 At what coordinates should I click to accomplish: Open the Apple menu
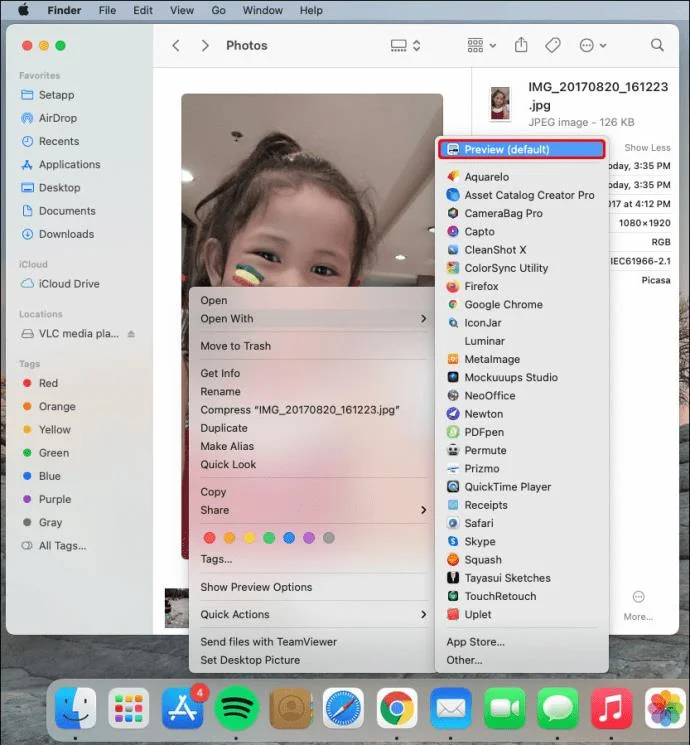click(x=23, y=10)
